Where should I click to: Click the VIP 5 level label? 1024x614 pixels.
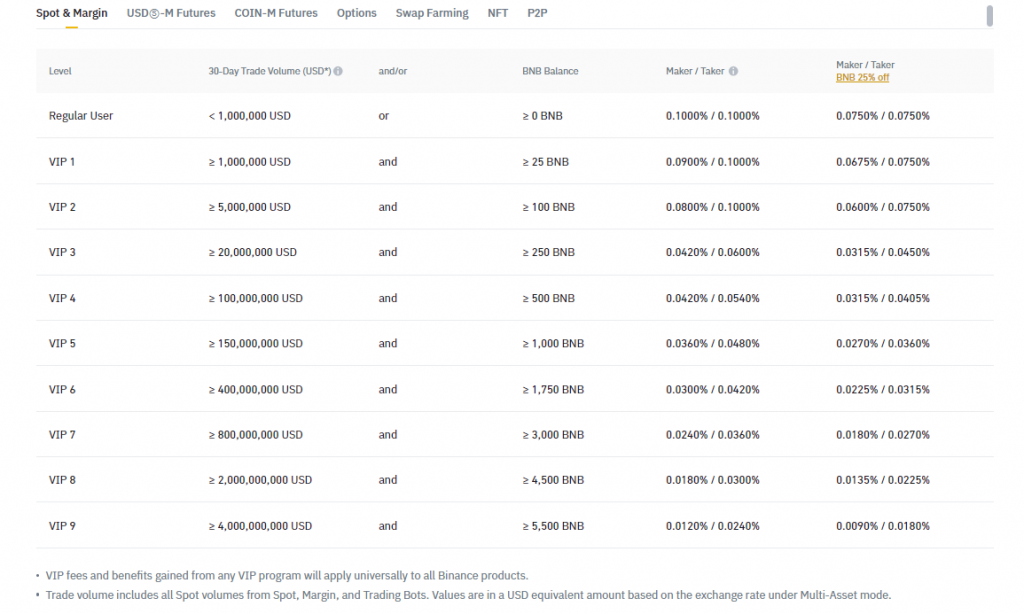pos(62,344)
